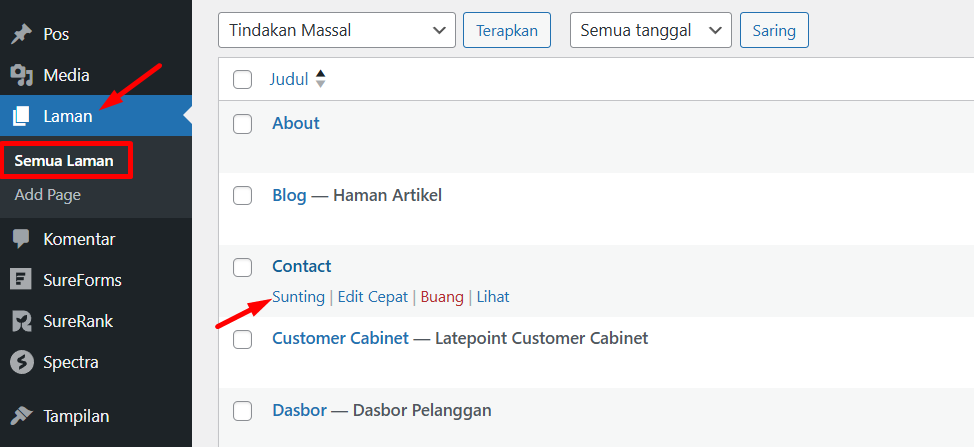Open the Tindakan Massal dropdown
The image size is (974, 447).
(336, 30)
